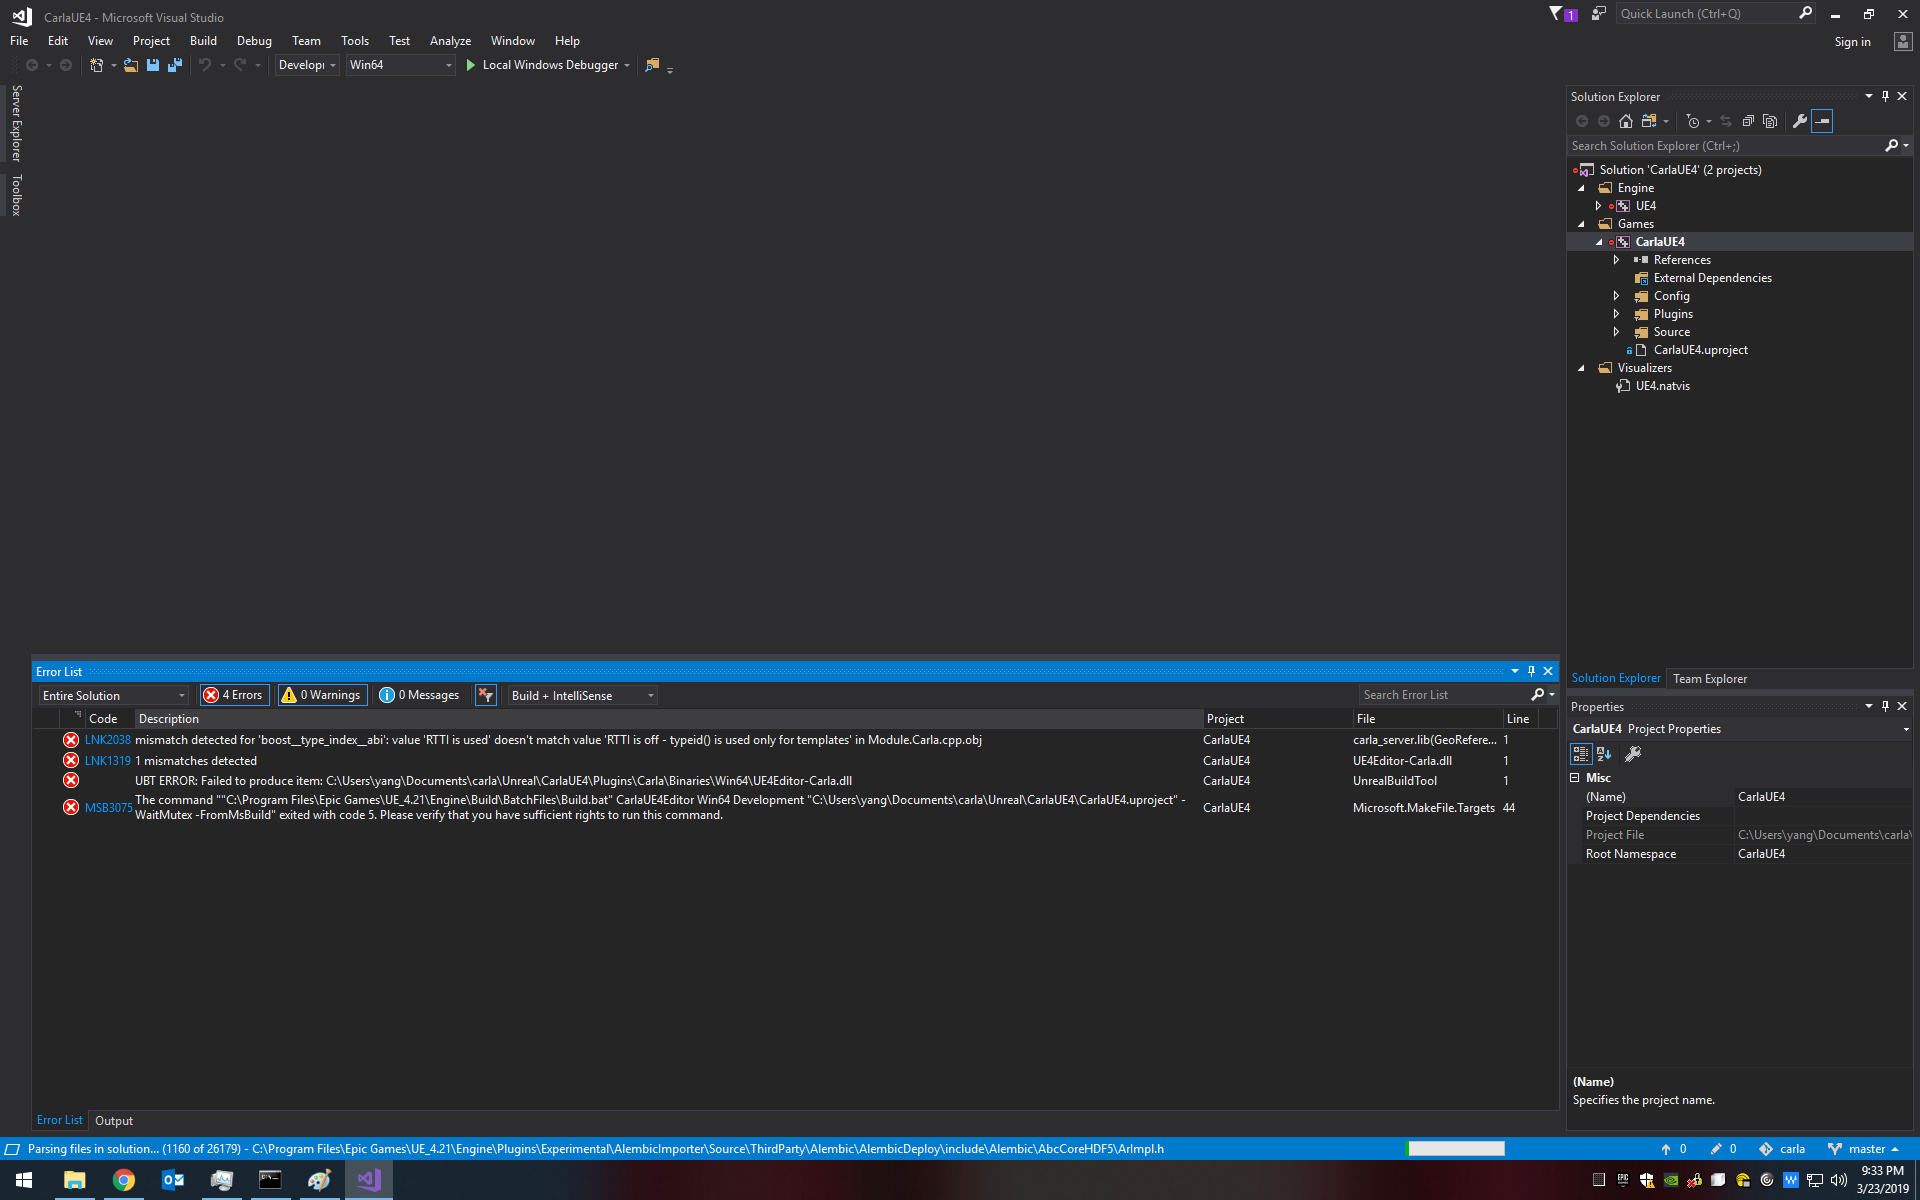Viewport: 1920px width, 1200px height.
Task: Collapse the Misc section in Properties
Action: pos(1575,778)
